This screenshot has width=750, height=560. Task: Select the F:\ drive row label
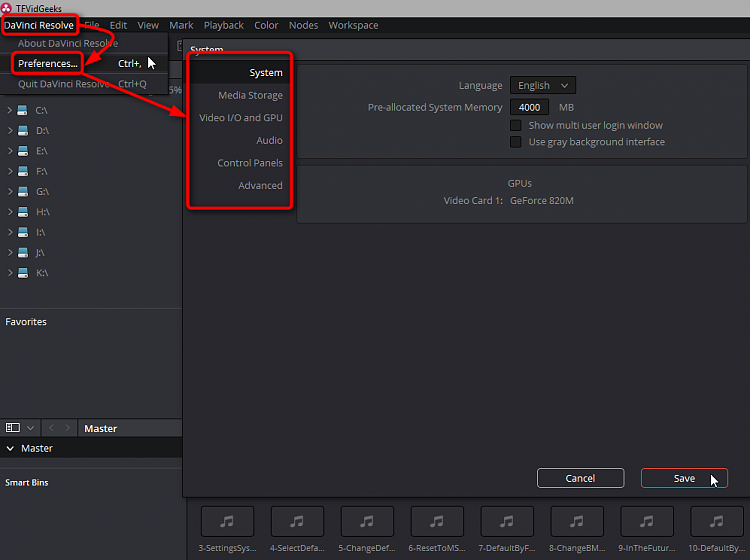tap(42, 171)
